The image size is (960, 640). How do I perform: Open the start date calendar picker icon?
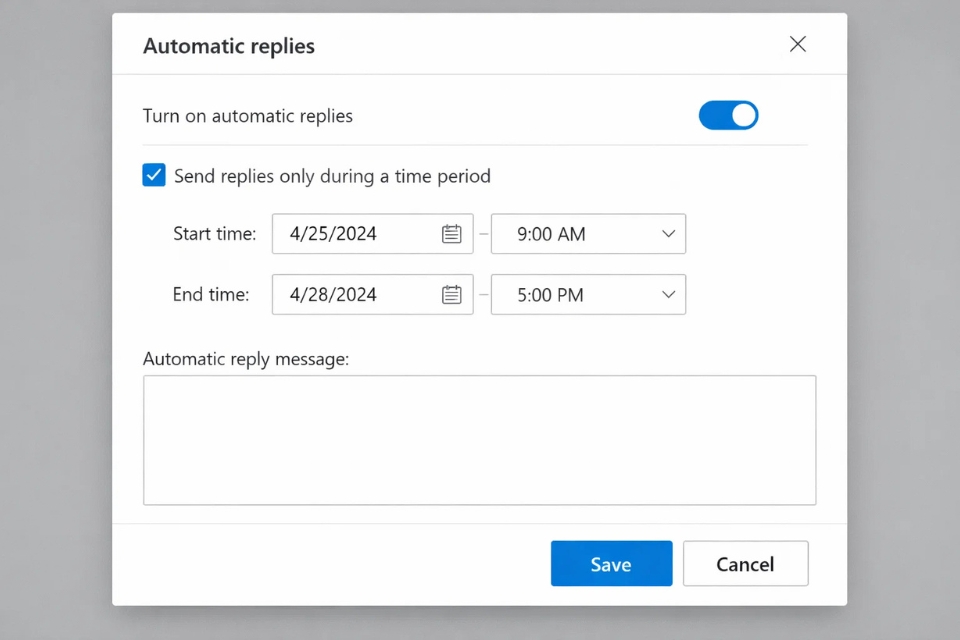(x=451, y=234)
